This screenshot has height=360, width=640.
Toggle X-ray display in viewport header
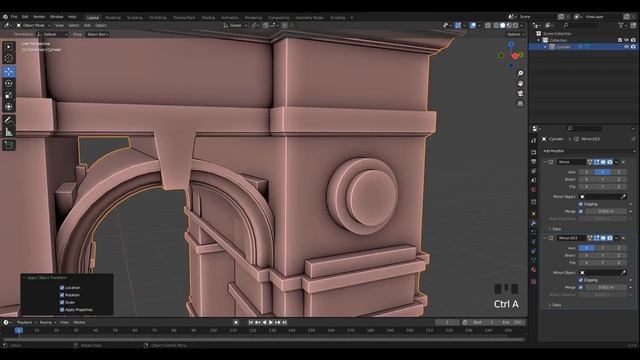(488, 25)
